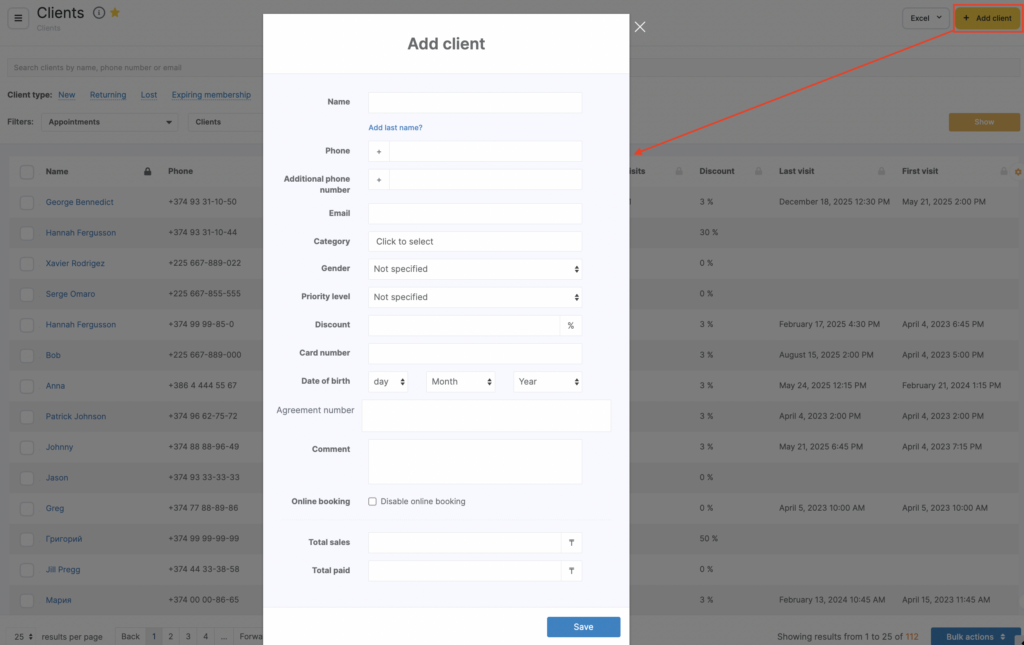
Task: Click the currency icon in Total paid field
Action: pyautogui.click(x=571, y=571)
